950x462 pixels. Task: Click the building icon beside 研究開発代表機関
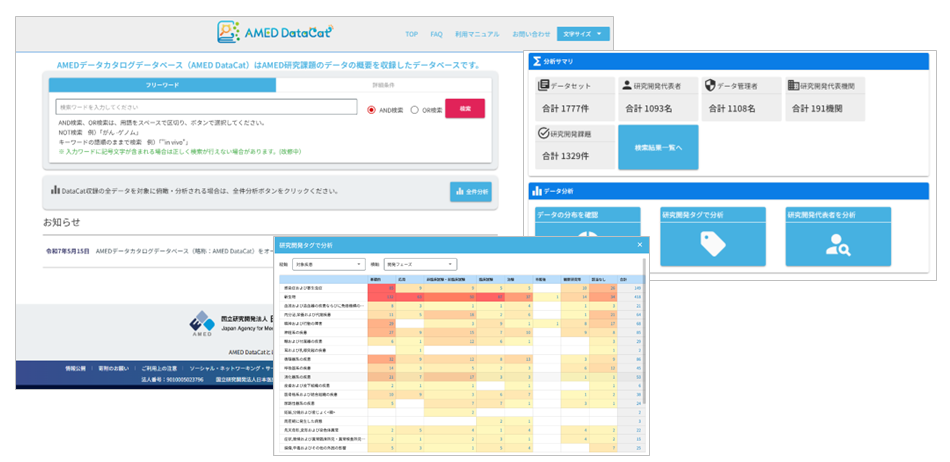coord(793,85)
